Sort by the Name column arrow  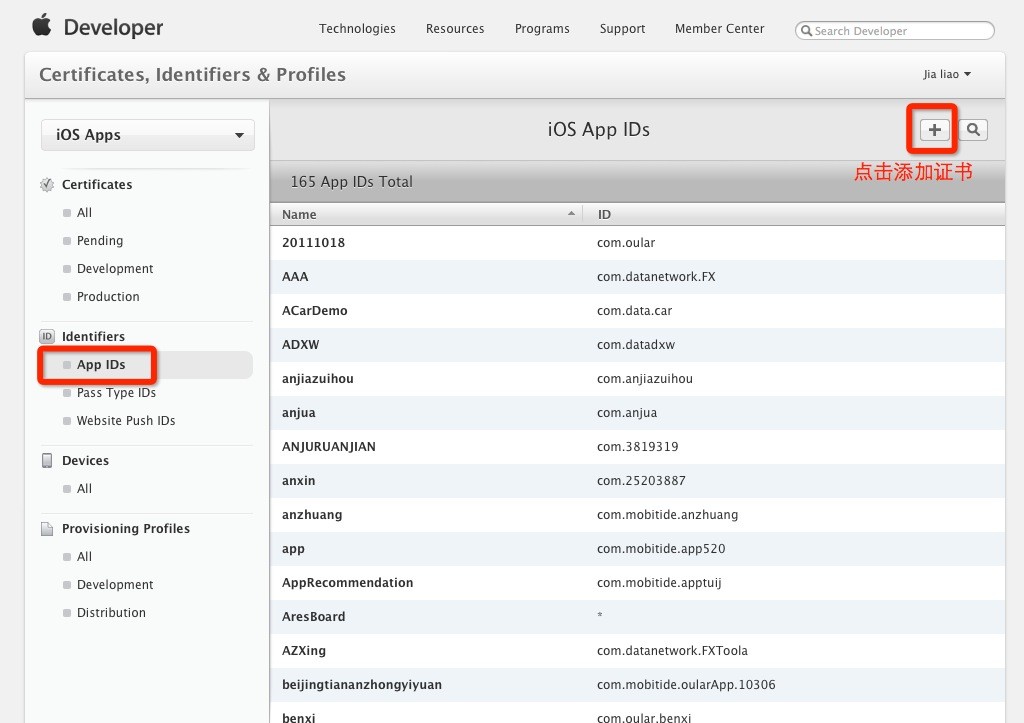pos(571,214)
